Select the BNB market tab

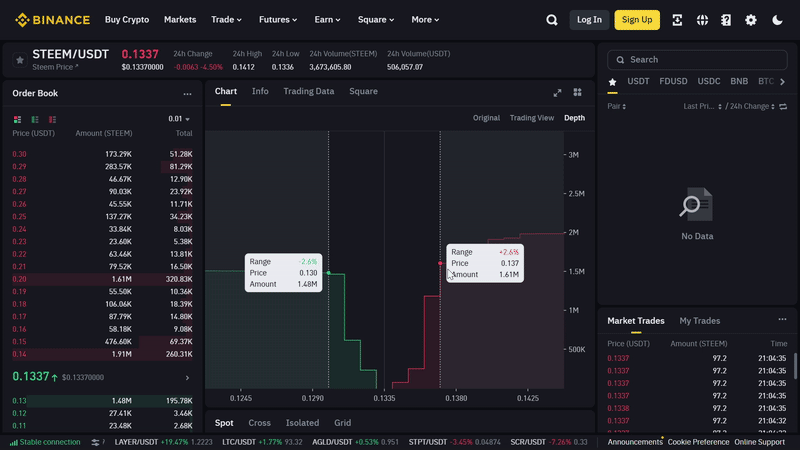[739, 81]
